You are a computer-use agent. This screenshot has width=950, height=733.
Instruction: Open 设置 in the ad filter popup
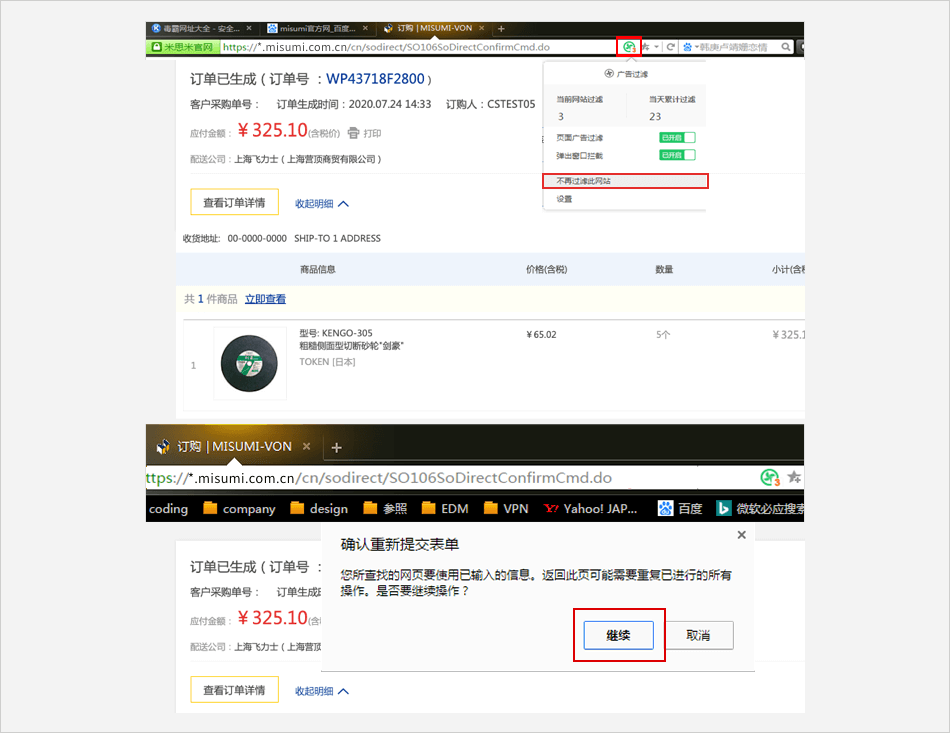coord(565,199)
